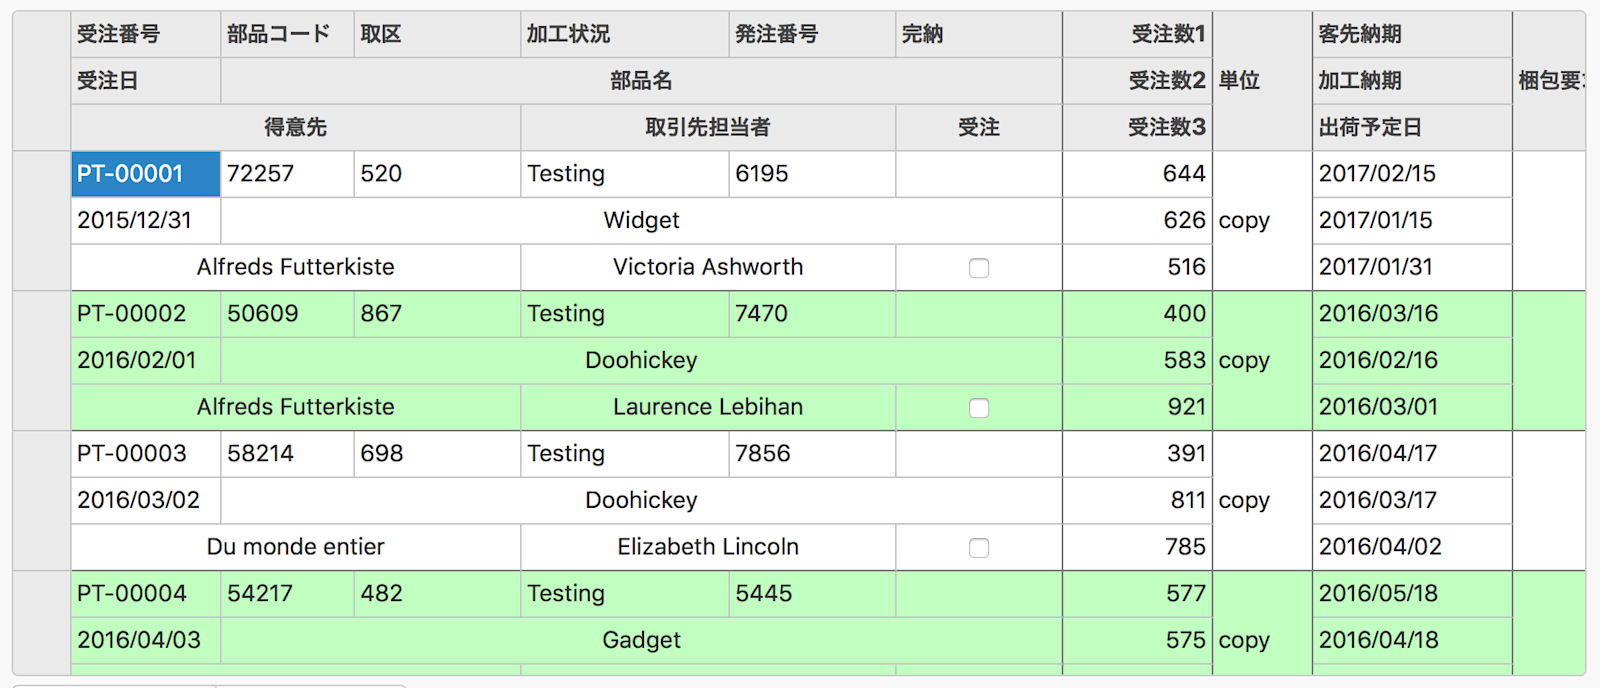
Task: Click the row header of PT-00002
Action: point(42,361)
